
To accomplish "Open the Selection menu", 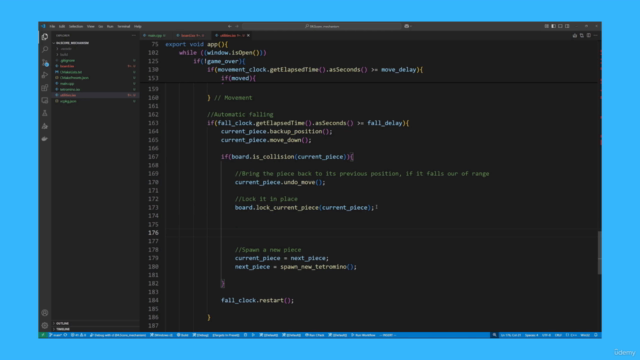I will 76,26.
